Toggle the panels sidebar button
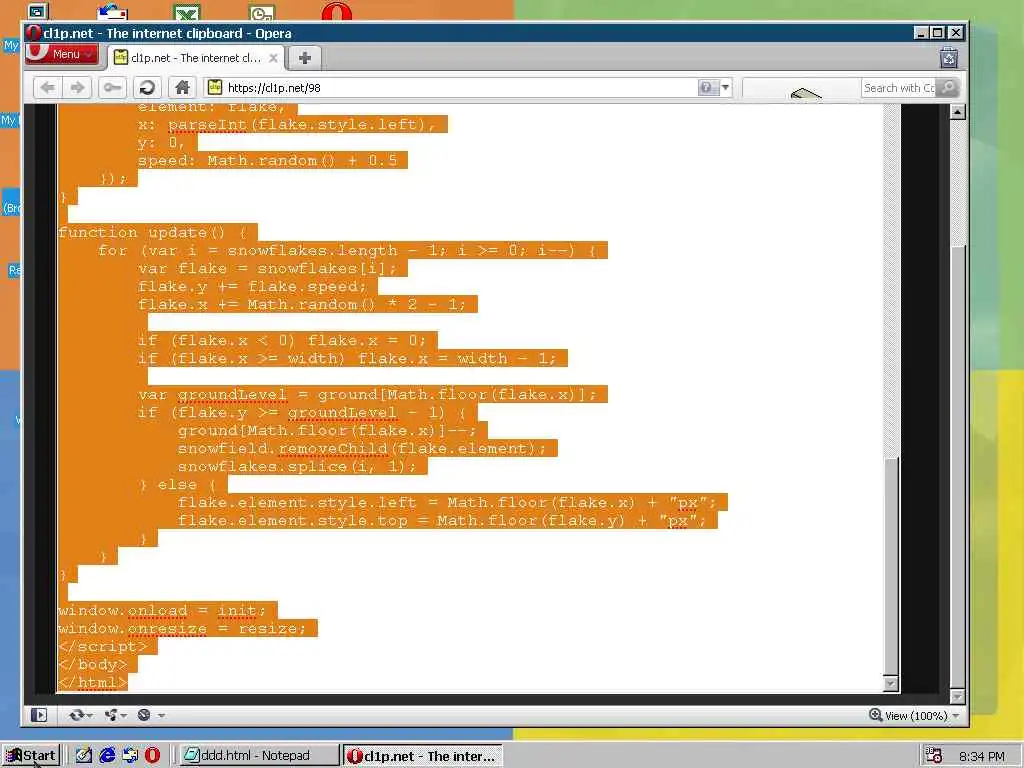This screenshot has width=1024, height=768. pyautogui.click(x=39, y=715)
